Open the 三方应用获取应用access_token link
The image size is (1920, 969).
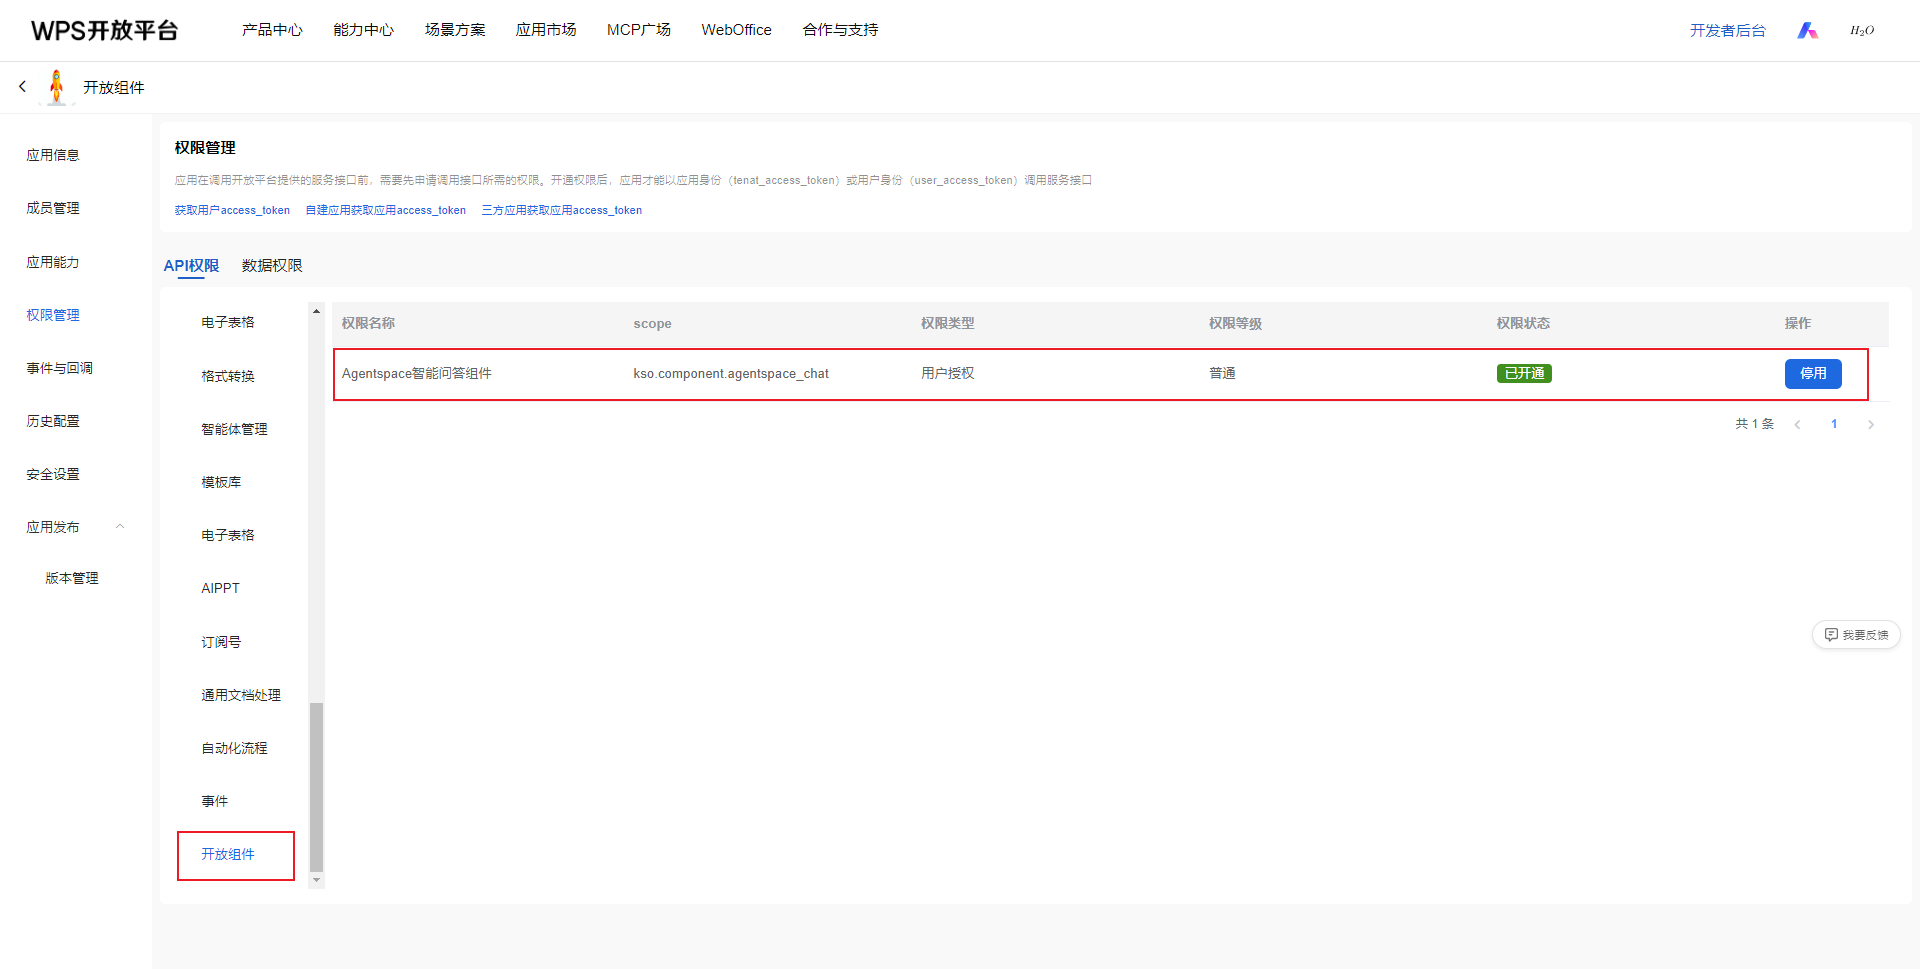coord(561,211)
